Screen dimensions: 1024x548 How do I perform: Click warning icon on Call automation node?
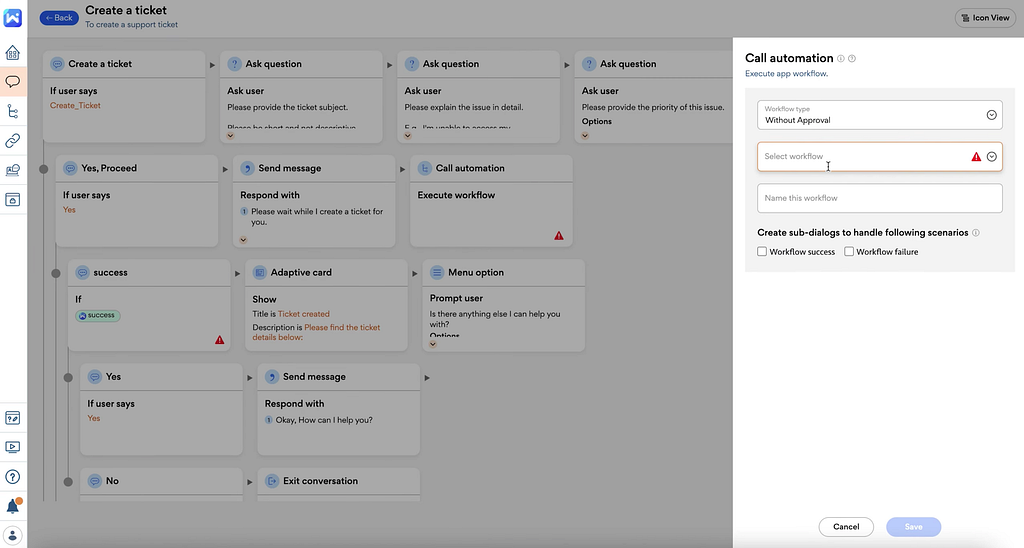coord(559,236)
